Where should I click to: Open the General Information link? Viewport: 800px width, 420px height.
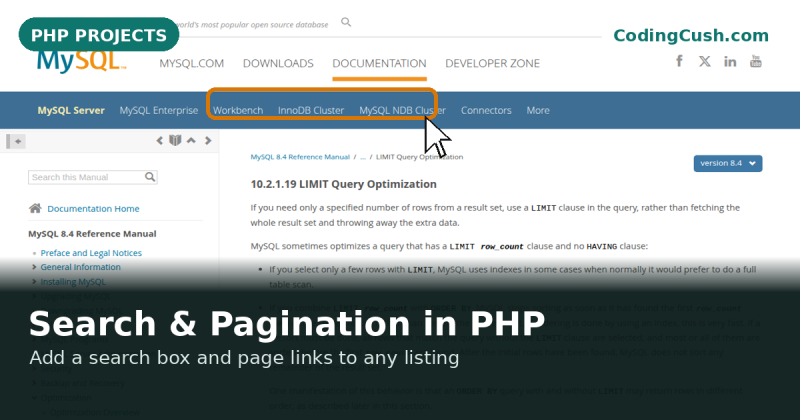pos(81,267)
